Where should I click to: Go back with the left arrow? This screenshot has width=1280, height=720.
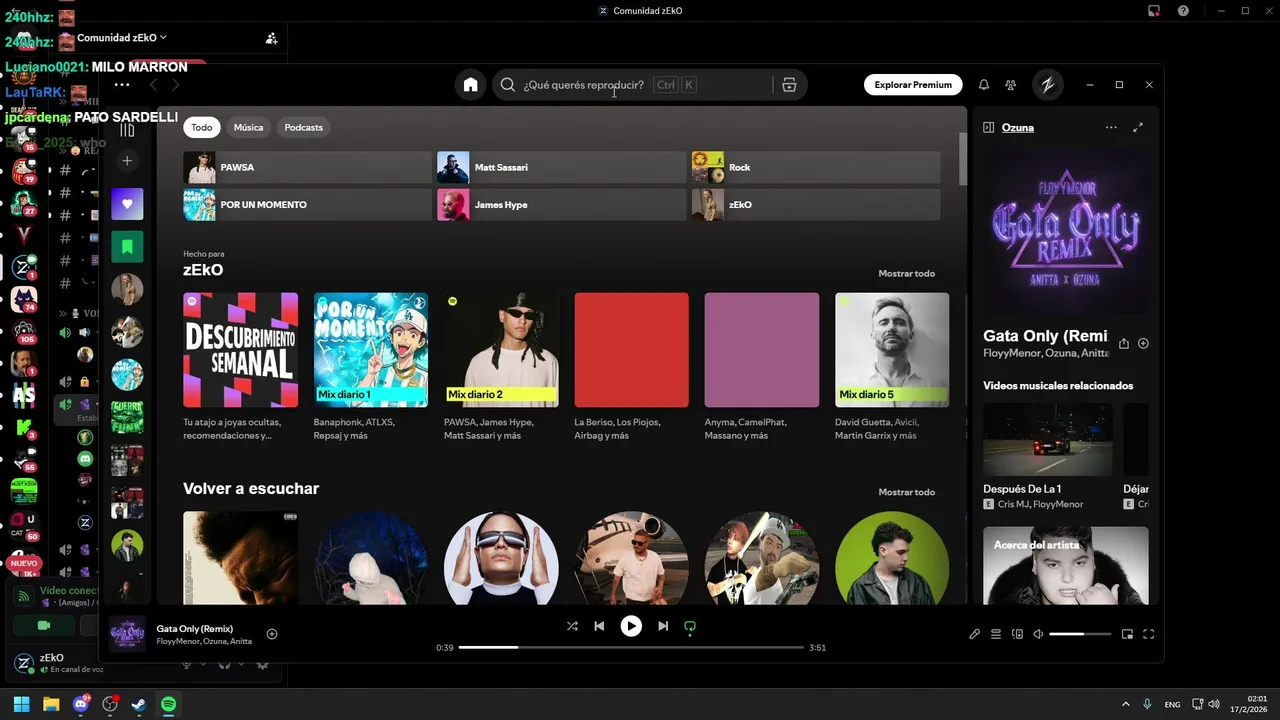(153, 85)
